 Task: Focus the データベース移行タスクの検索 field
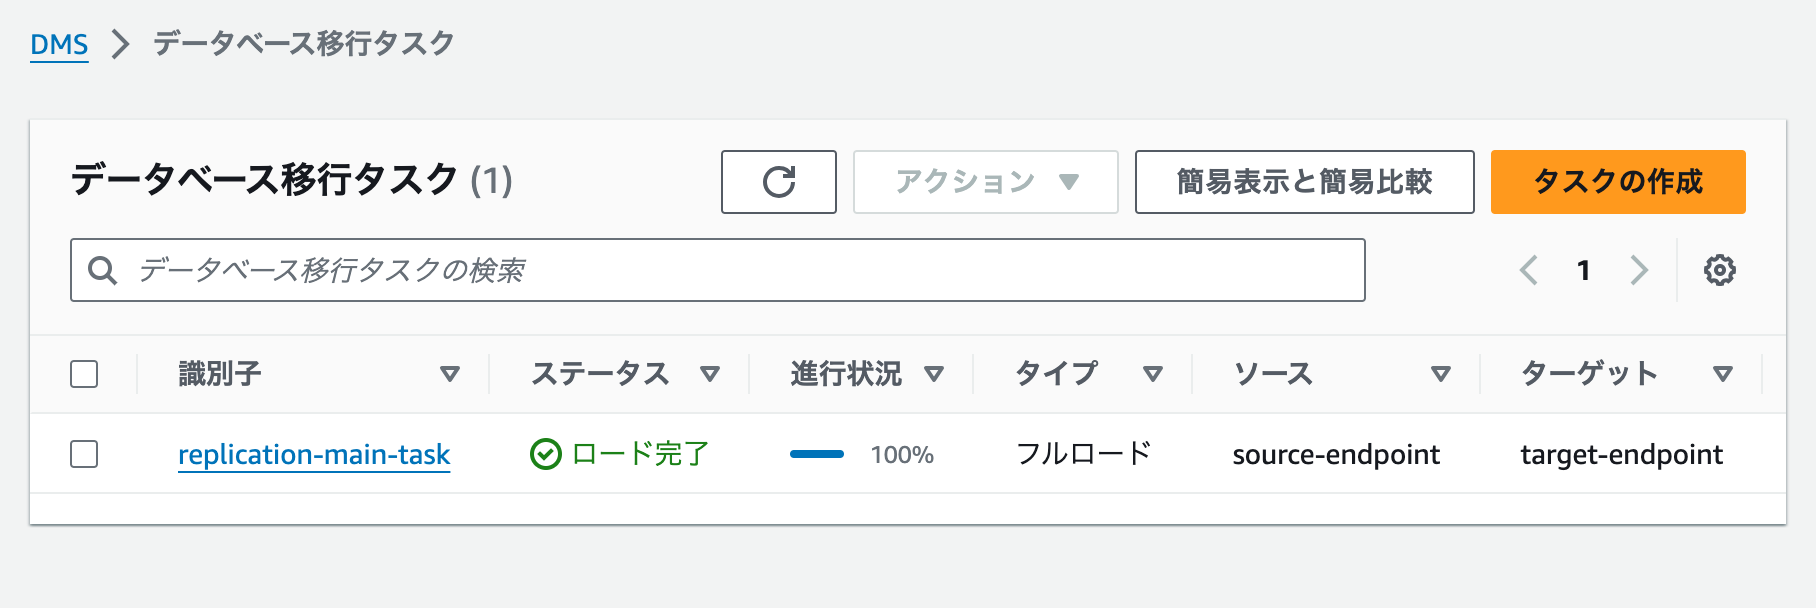coord(740,270)
